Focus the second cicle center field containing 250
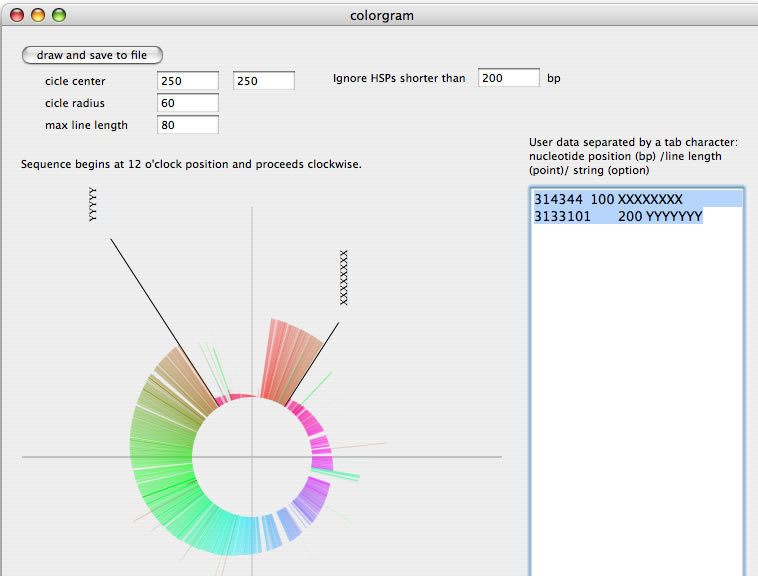The image size is (758, 576). [263, 81]
